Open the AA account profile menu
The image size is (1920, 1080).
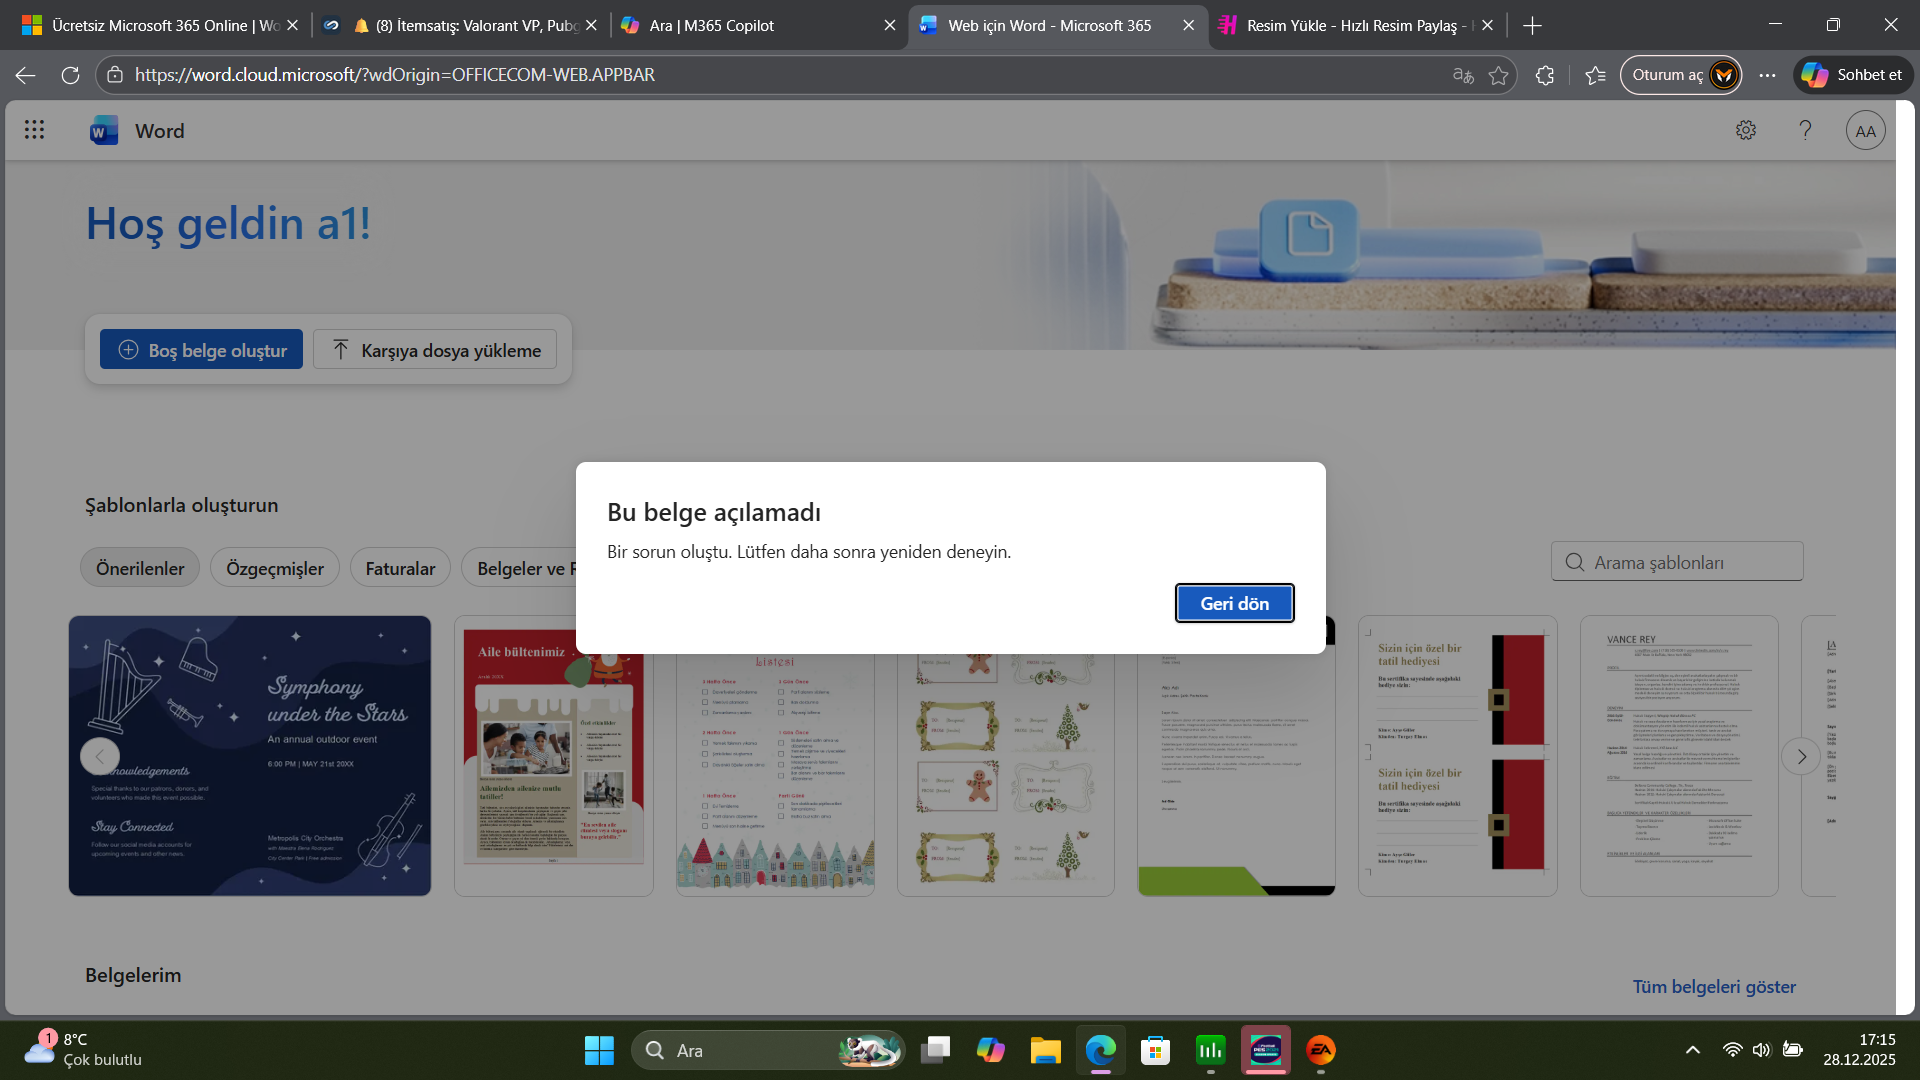tap(1865, 131)
